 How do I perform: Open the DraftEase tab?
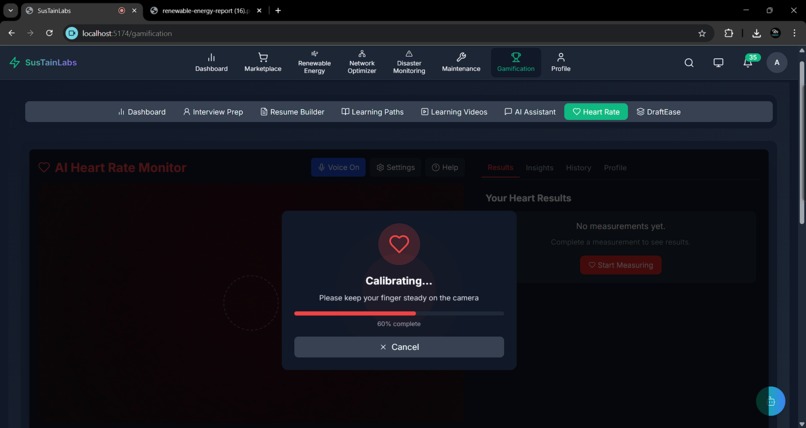tap(658, 111)
